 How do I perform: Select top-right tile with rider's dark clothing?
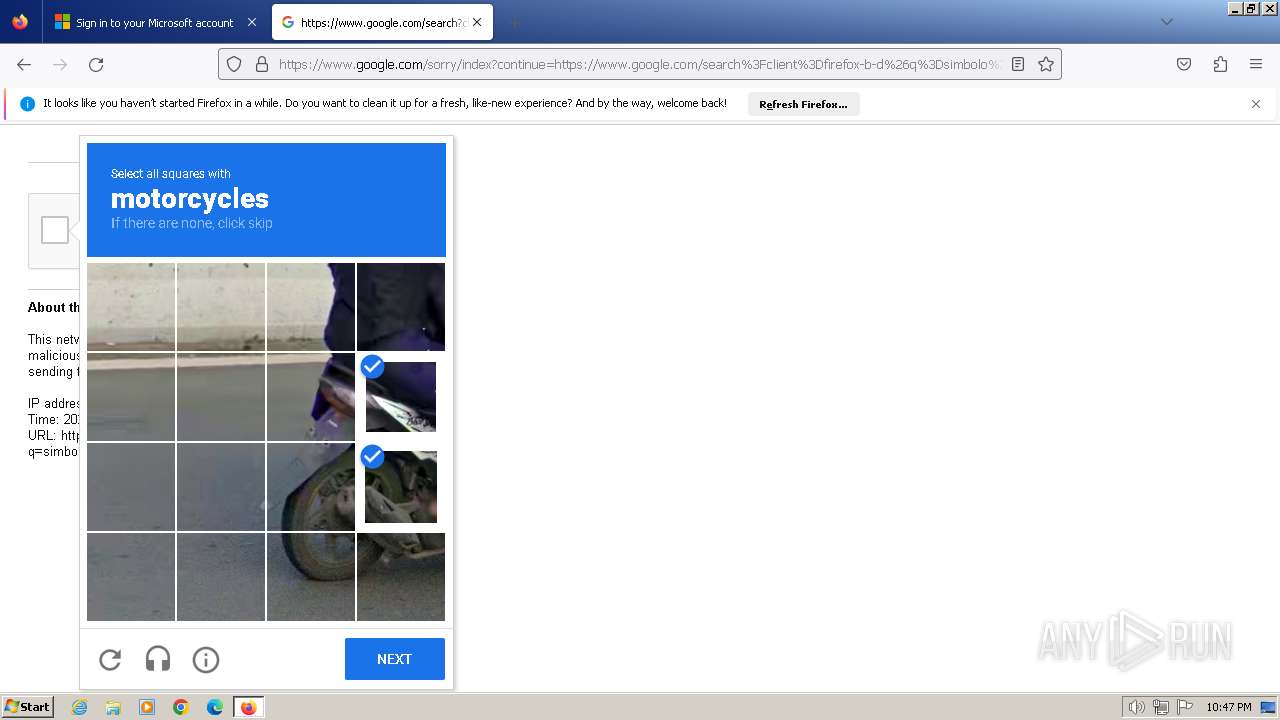coord(401,307)
